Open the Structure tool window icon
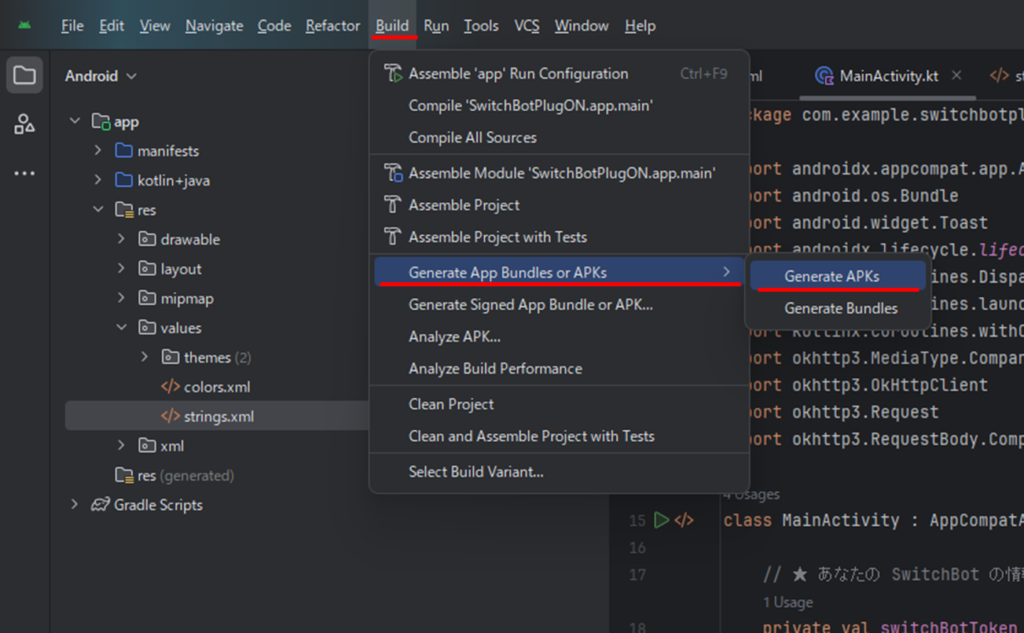Image resolution: width=1024 pixels, height=633 pixels. [25, 124]
